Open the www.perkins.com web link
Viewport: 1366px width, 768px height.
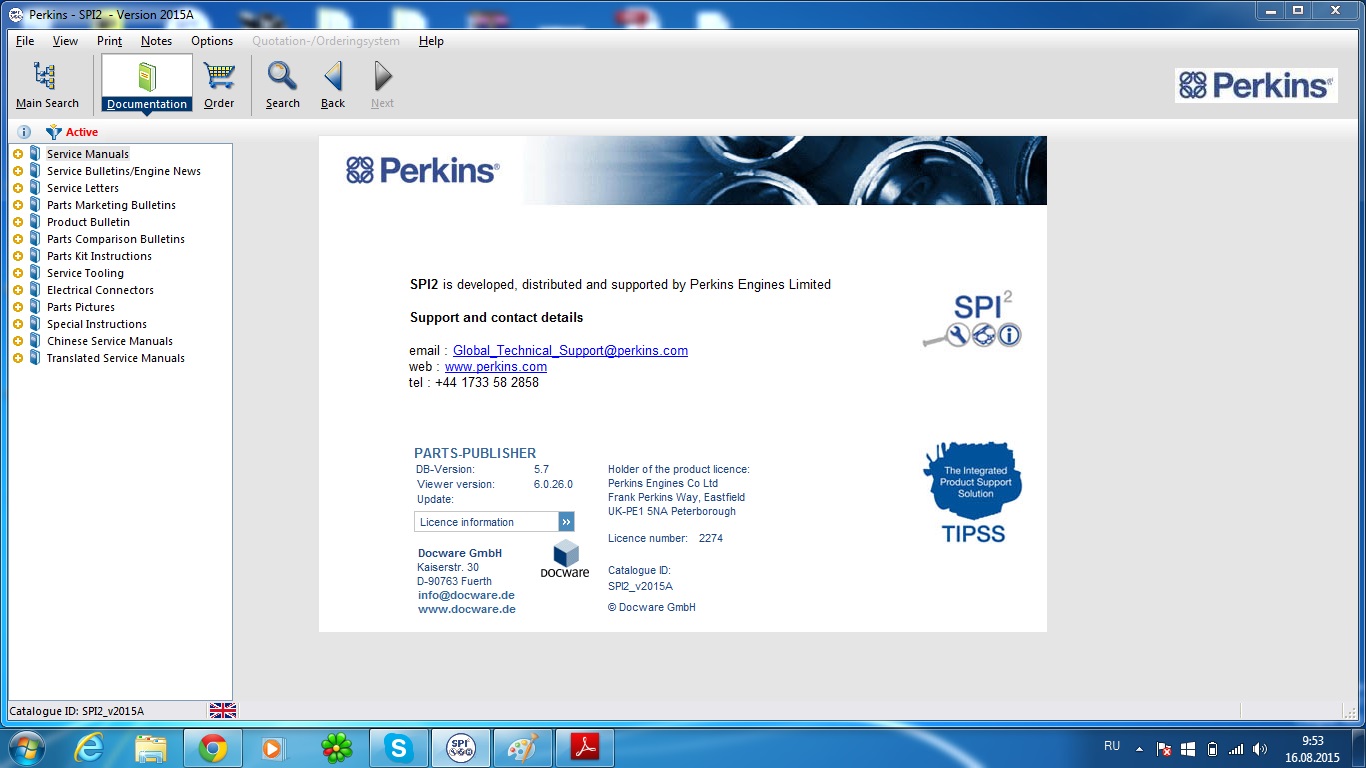pos(496,366)
